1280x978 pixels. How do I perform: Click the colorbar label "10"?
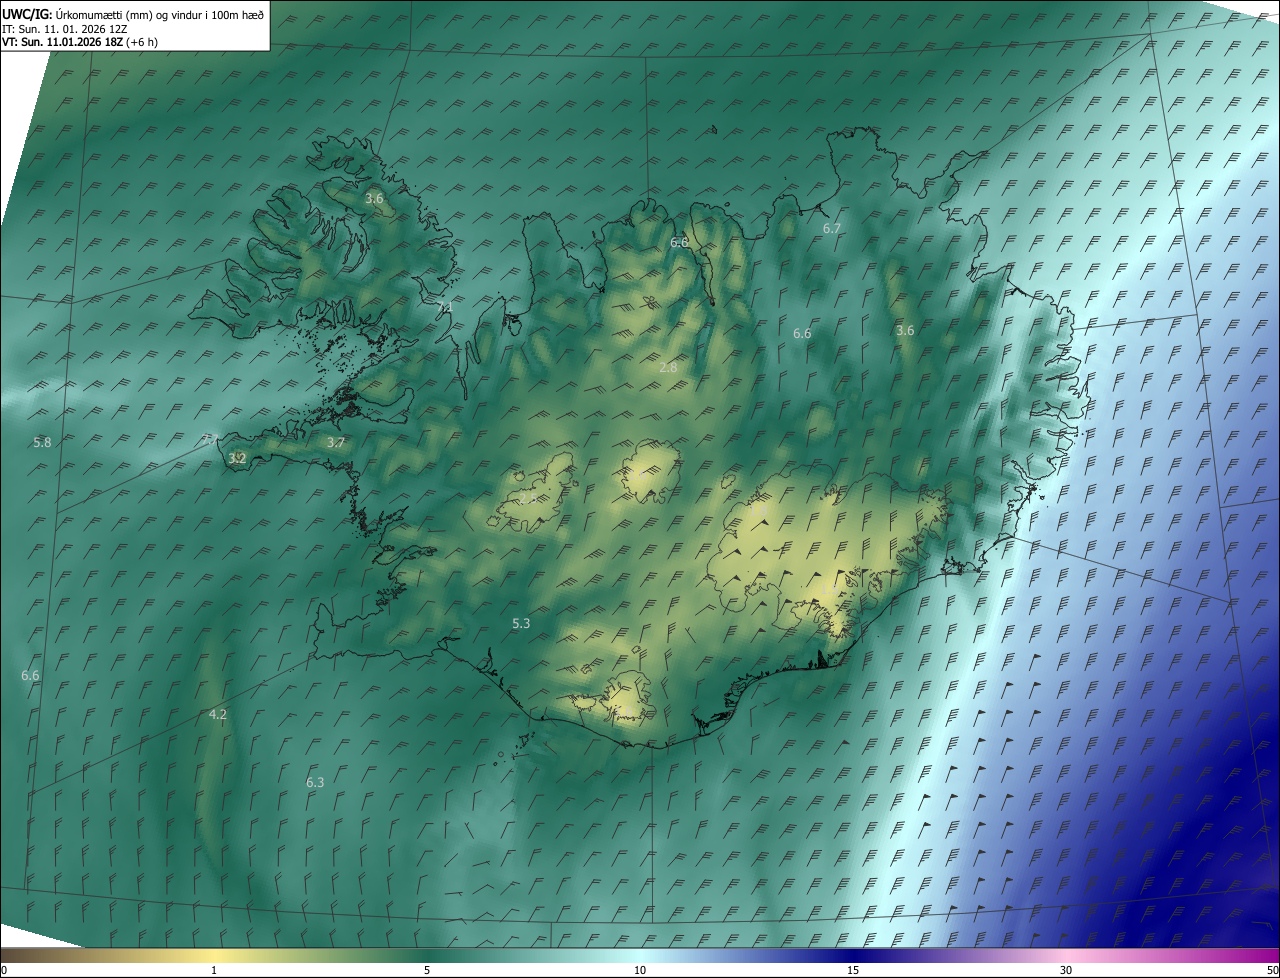(x=640, y=971)
